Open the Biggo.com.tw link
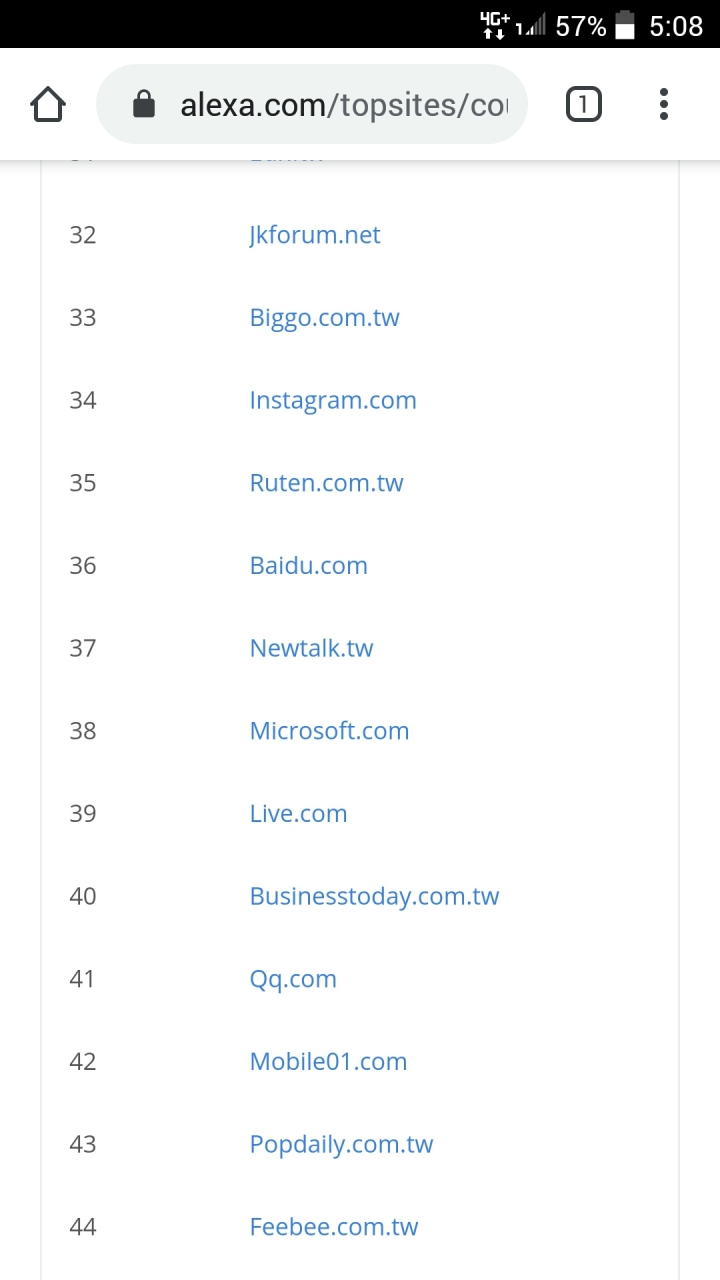The image size is (720, 1280). point(324,318)
